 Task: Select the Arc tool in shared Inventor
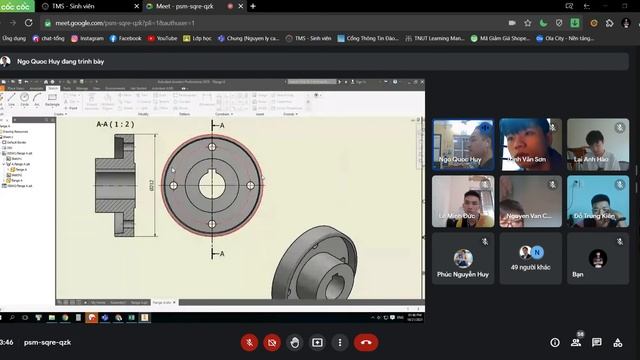coord(38,100)
